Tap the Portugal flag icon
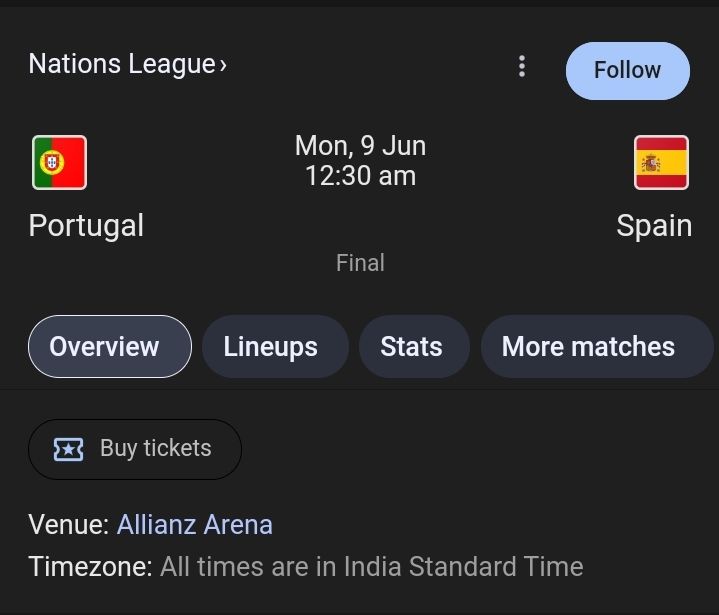719x615 pixels. [60, 162]
